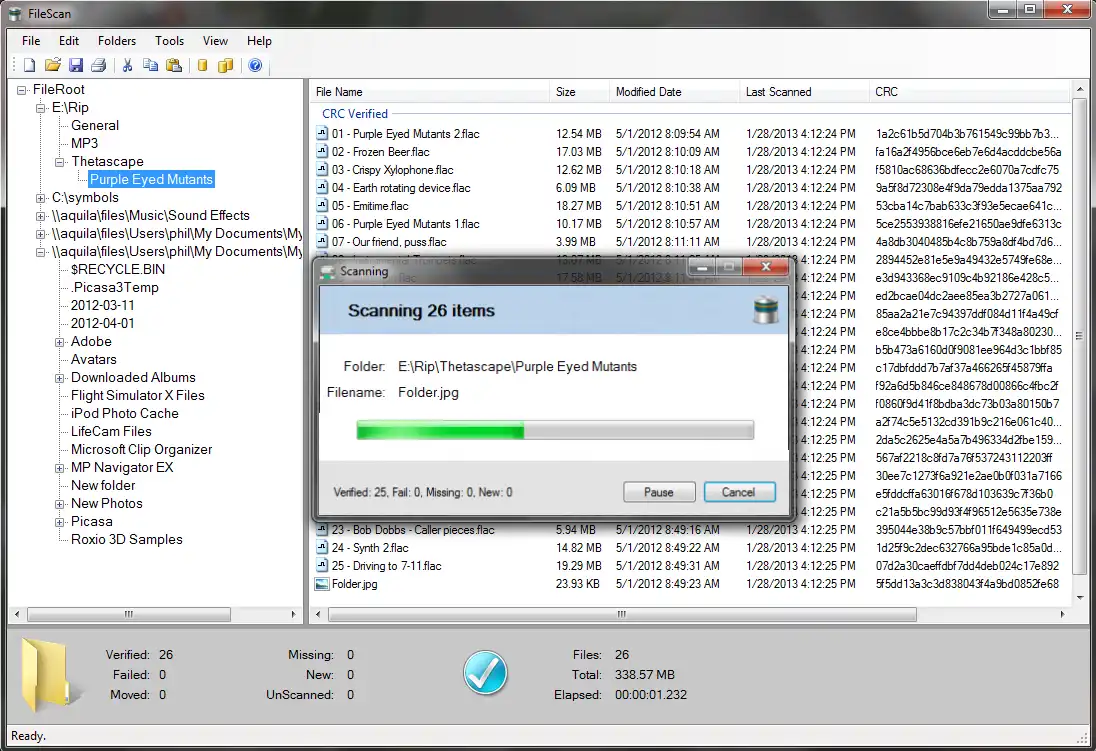Click the database scanner icon in Scanning dialog
This screenshot has height=751, width=1096.
(766, 310)
